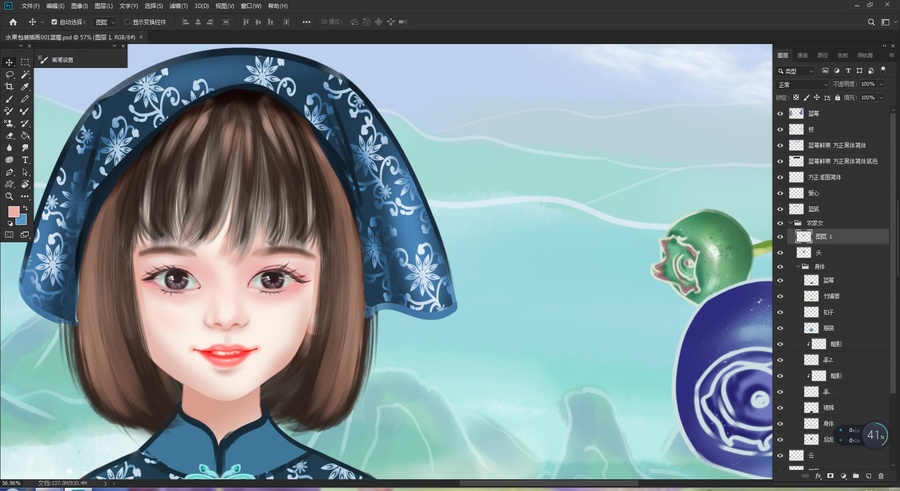This screenshot has width=900, height=491.
Task: Toggle visibility of 云 layer
Action: (x=780, y=455)
